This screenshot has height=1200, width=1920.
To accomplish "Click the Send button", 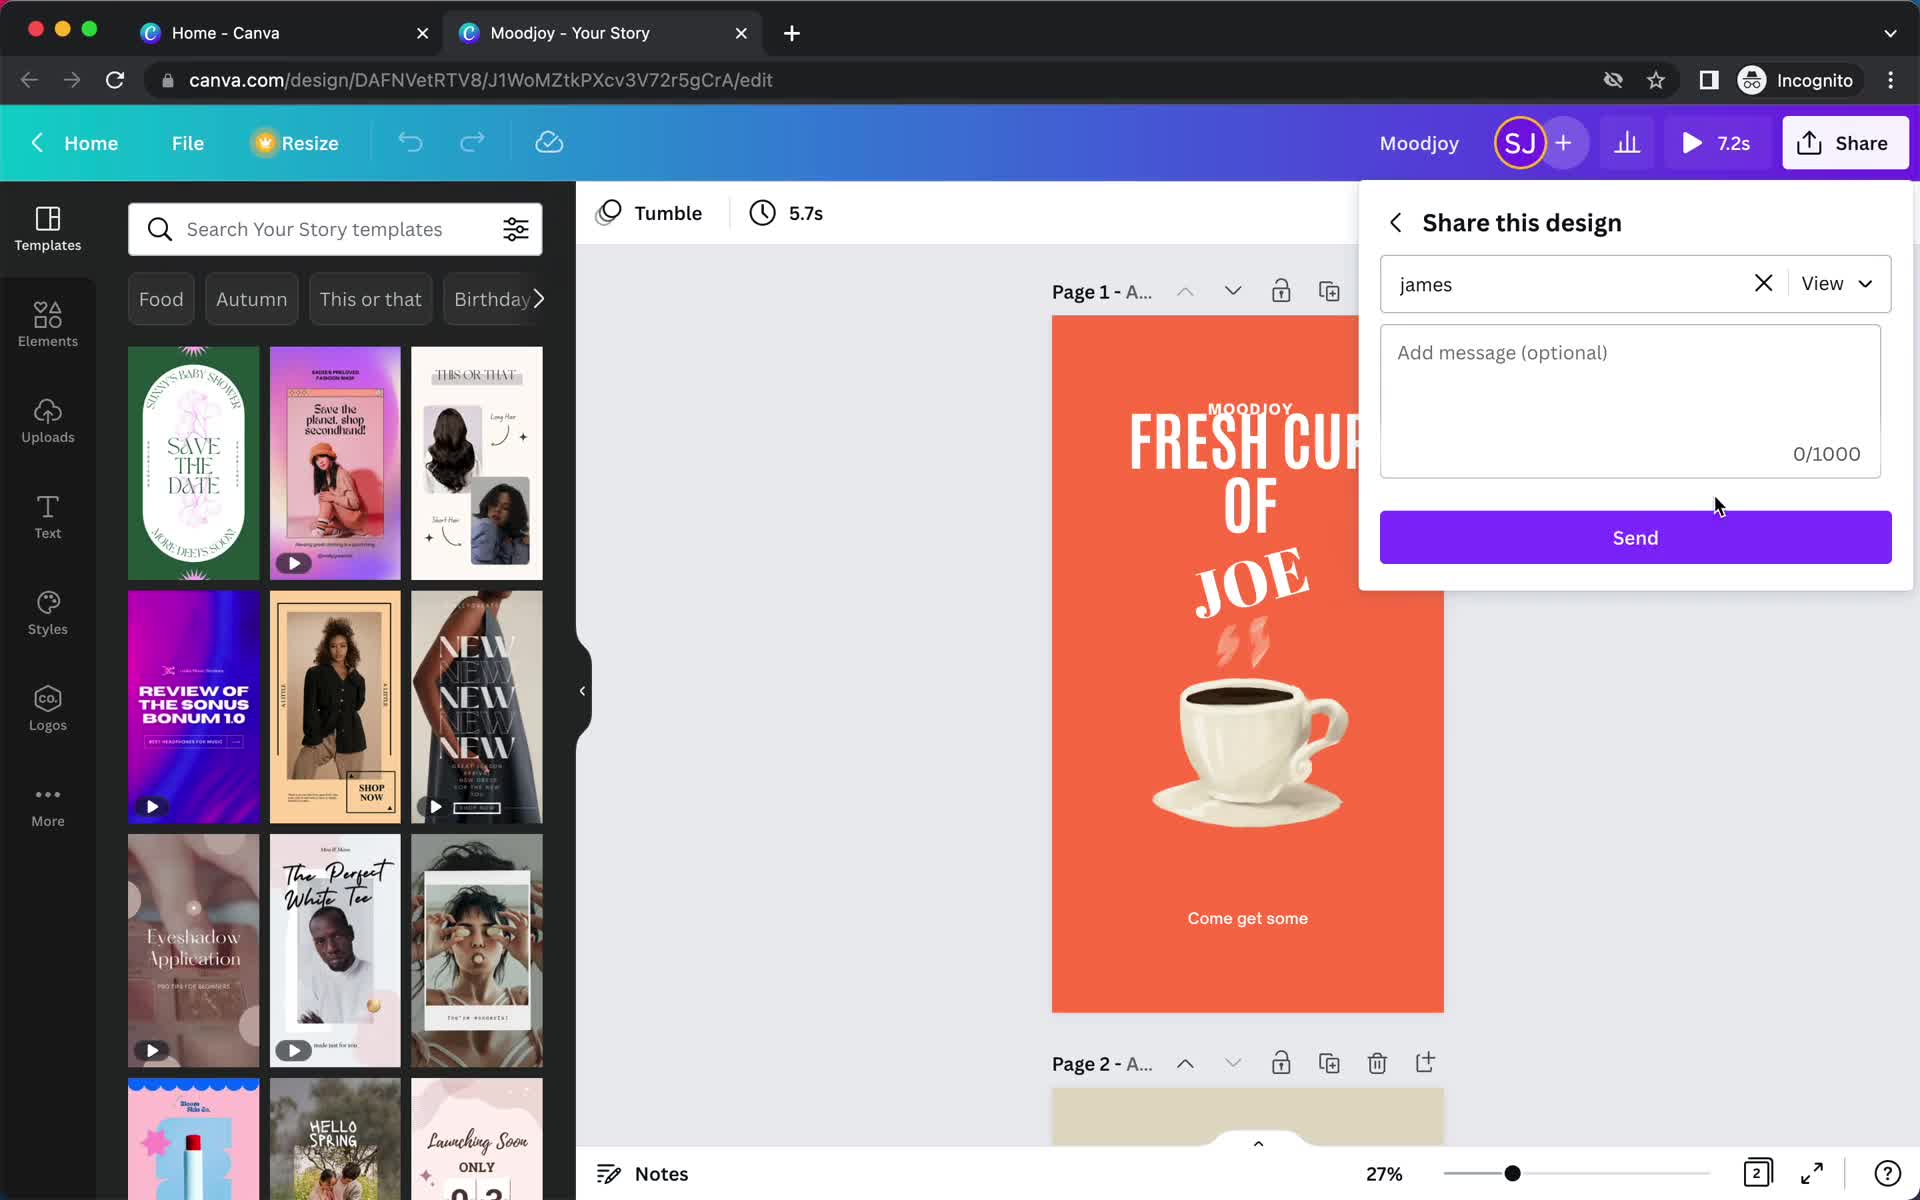I will point(1635,537).
